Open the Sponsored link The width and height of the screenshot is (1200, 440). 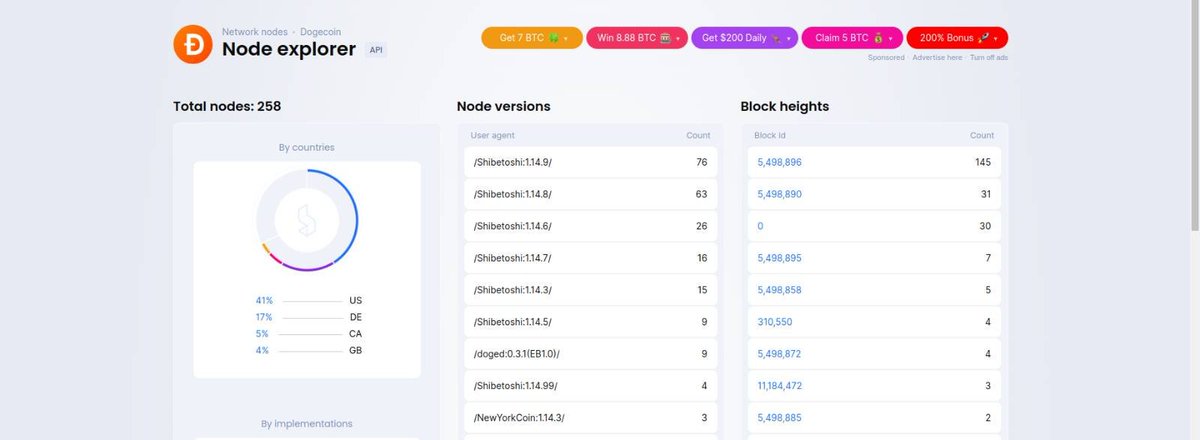[x=886, y=58]
